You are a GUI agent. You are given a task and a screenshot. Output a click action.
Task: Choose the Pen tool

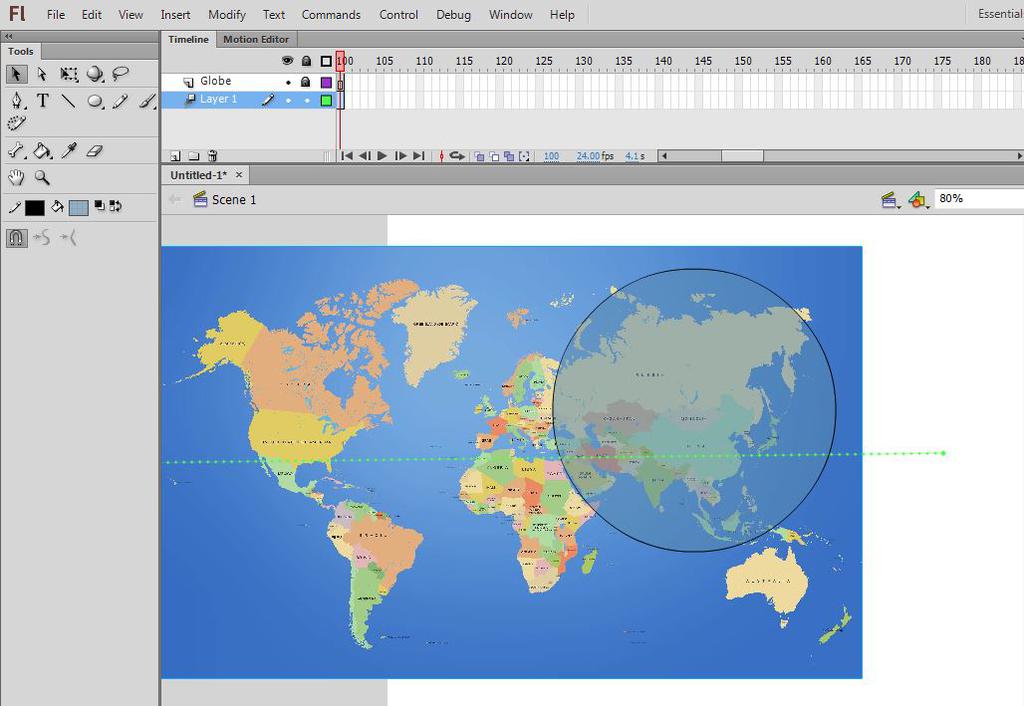[x=16, y=100]
